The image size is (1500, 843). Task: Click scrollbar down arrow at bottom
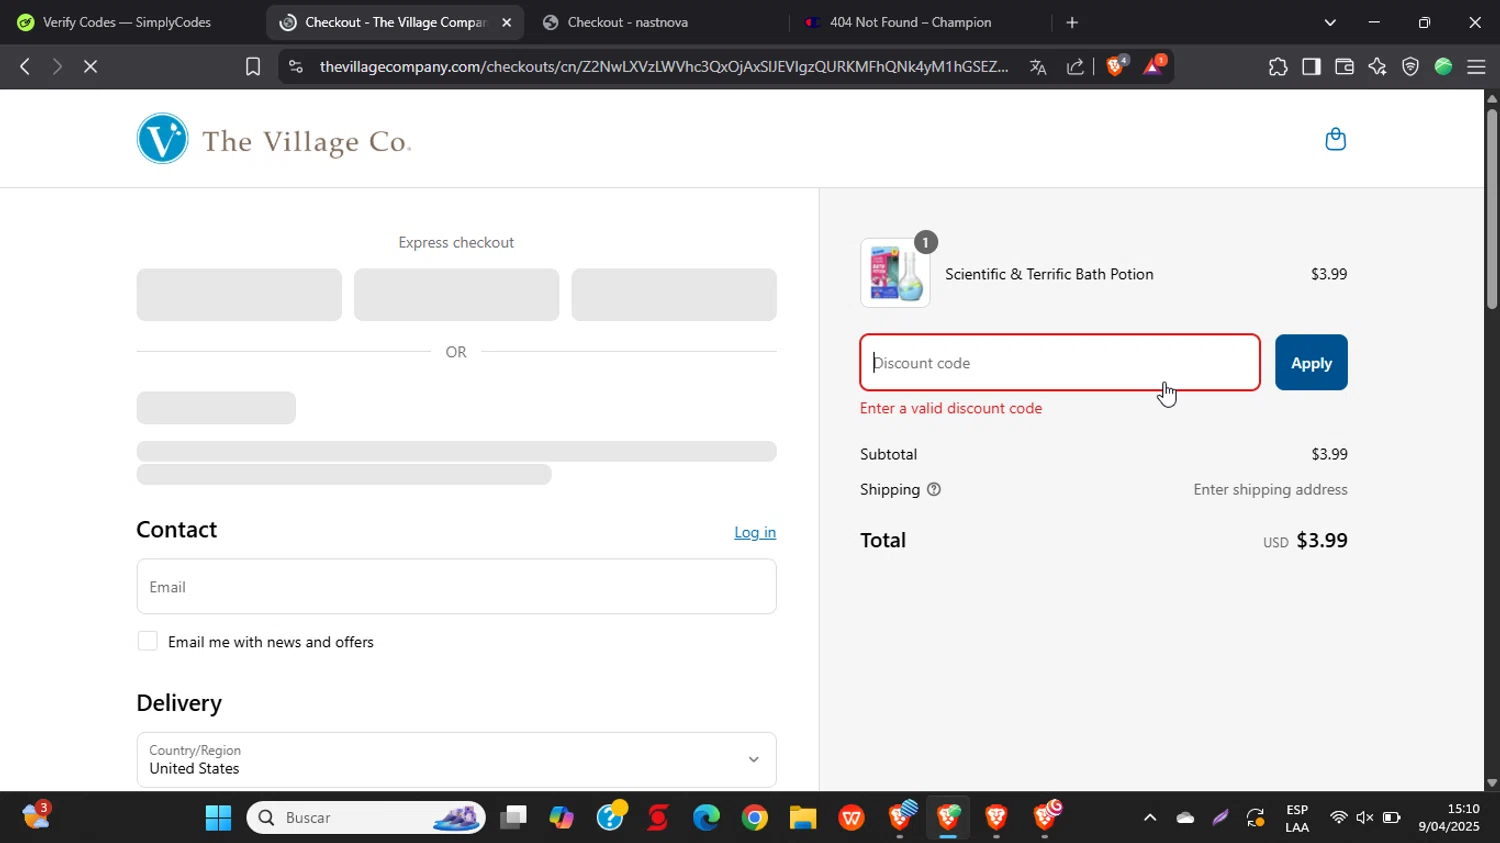(x=1491, y=783)
